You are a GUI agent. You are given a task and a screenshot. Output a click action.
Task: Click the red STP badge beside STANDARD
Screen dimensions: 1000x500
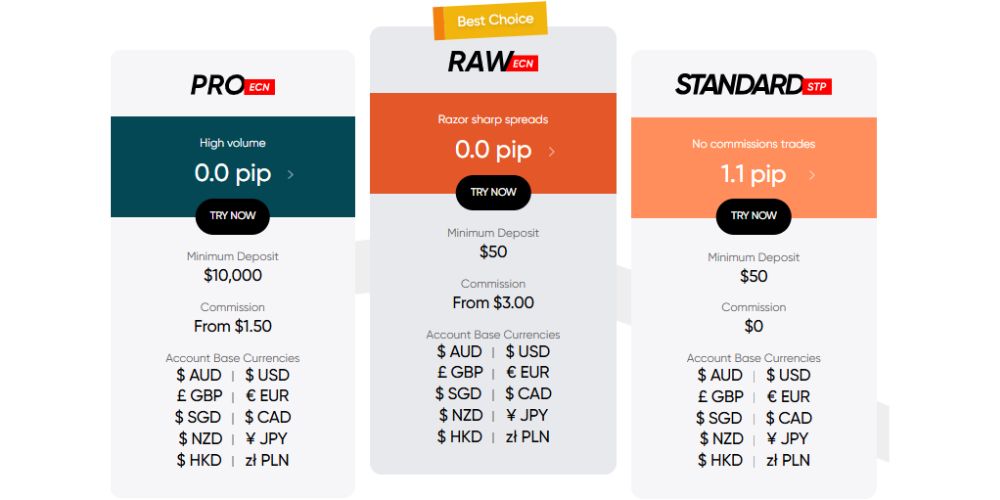click(x=817, y=87)
